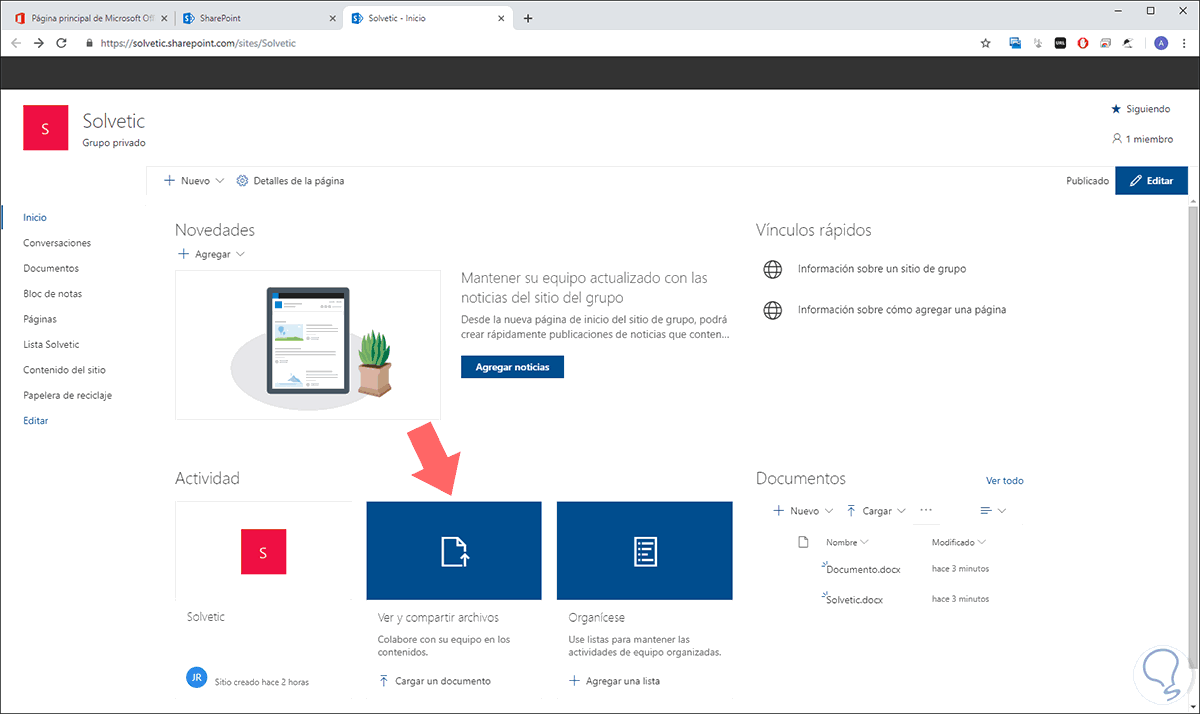Image resolution: width=1200 pixels, height=714 pixels.
Task: Close the Solvetic - Inicio tab
Action: click(x=502, y=18)
